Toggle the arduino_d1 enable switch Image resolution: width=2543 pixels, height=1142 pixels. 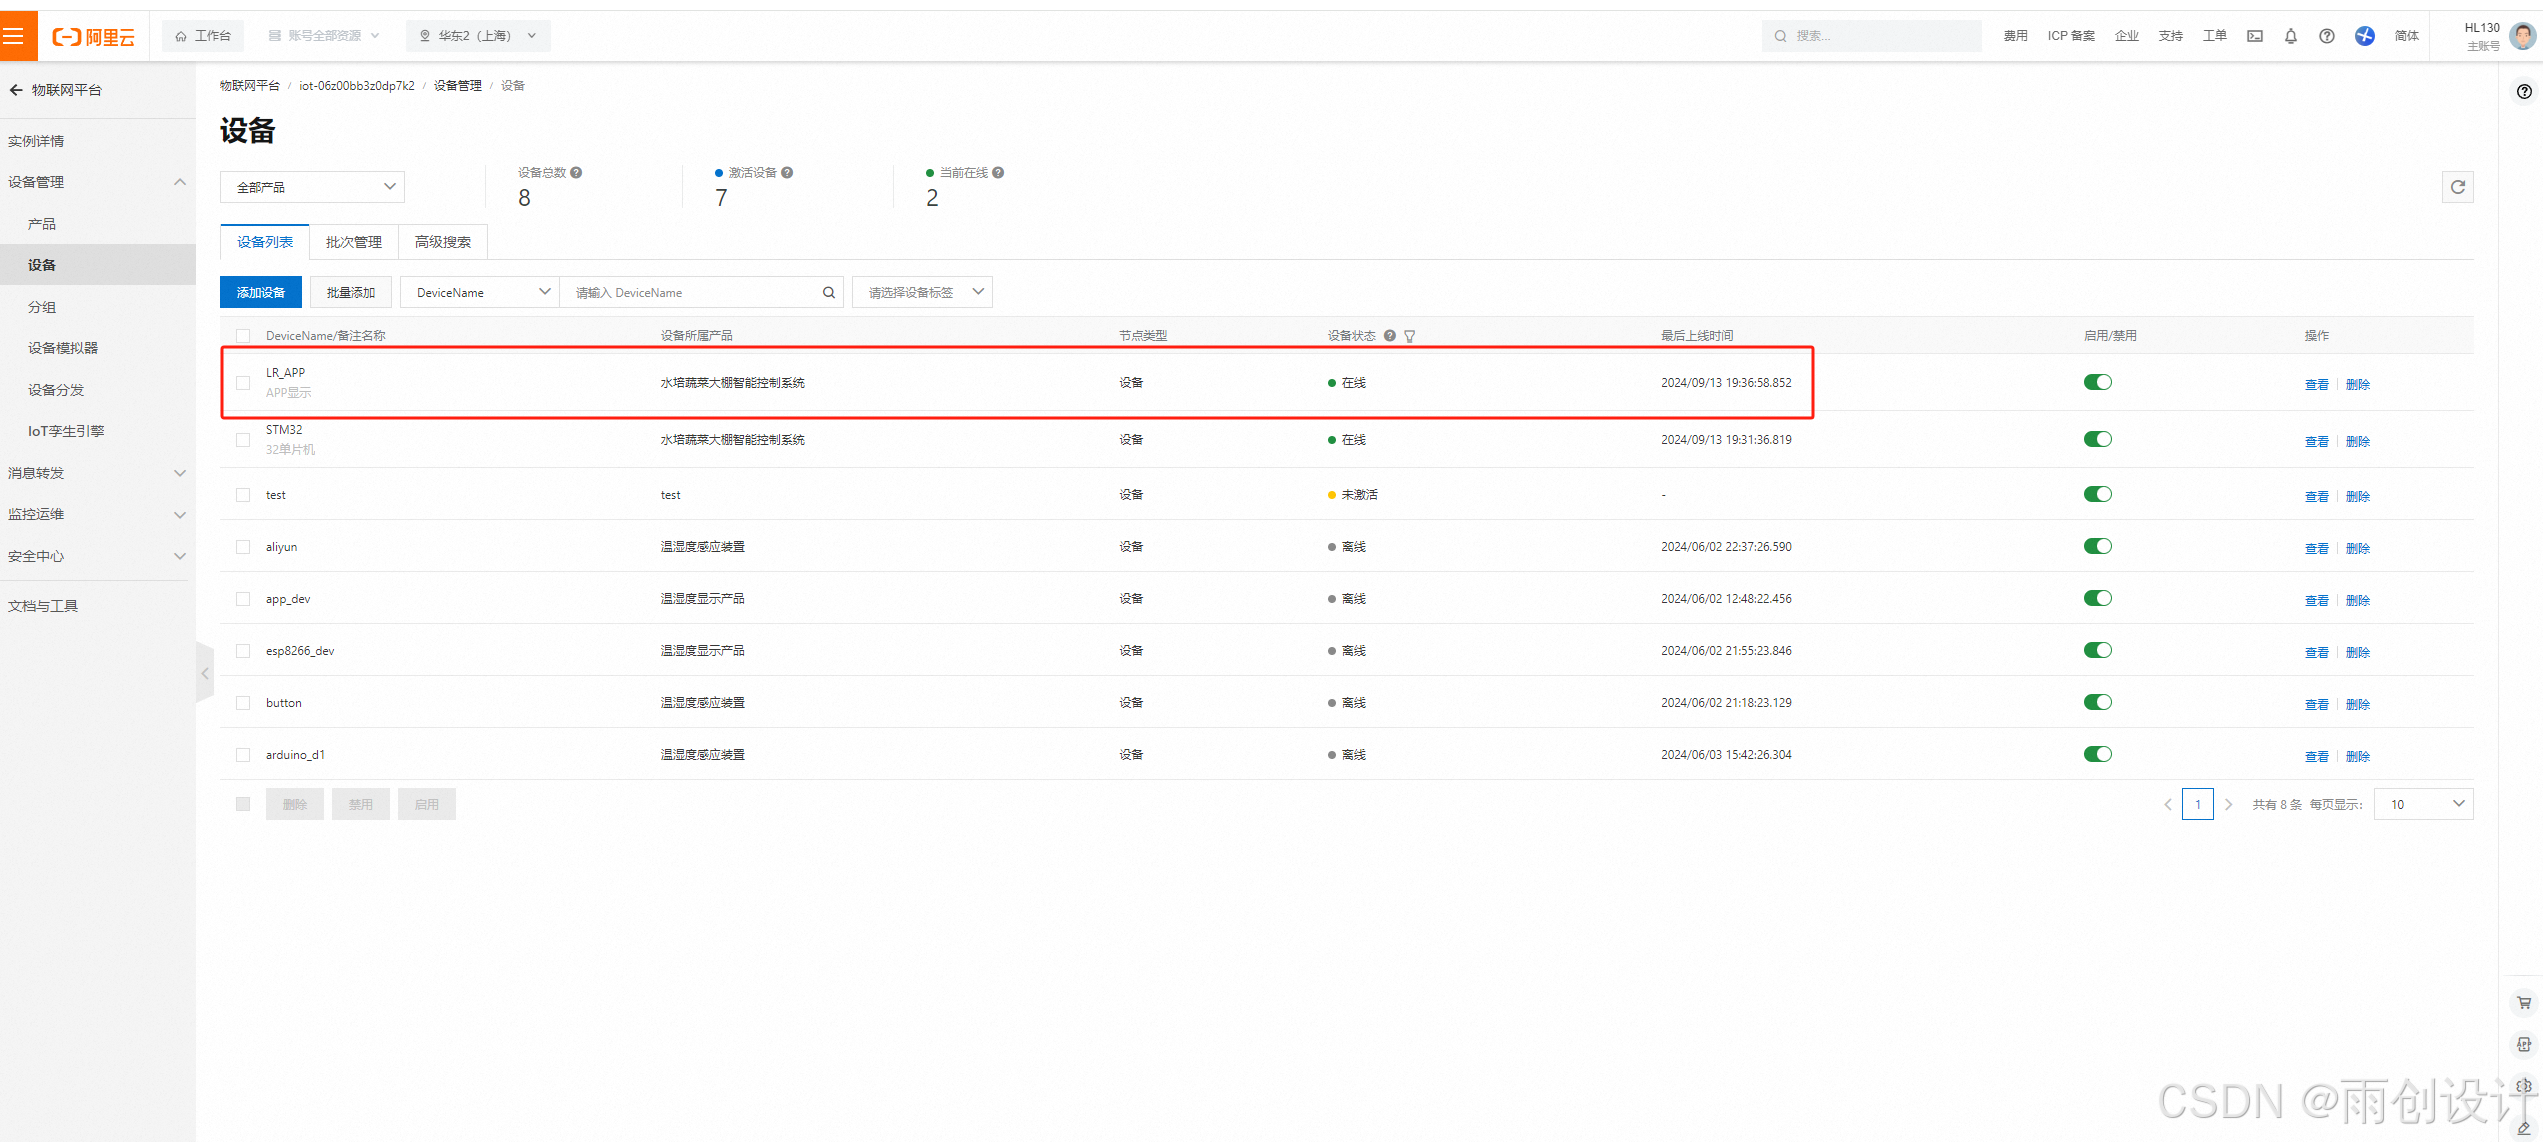tap(2097, 754)
